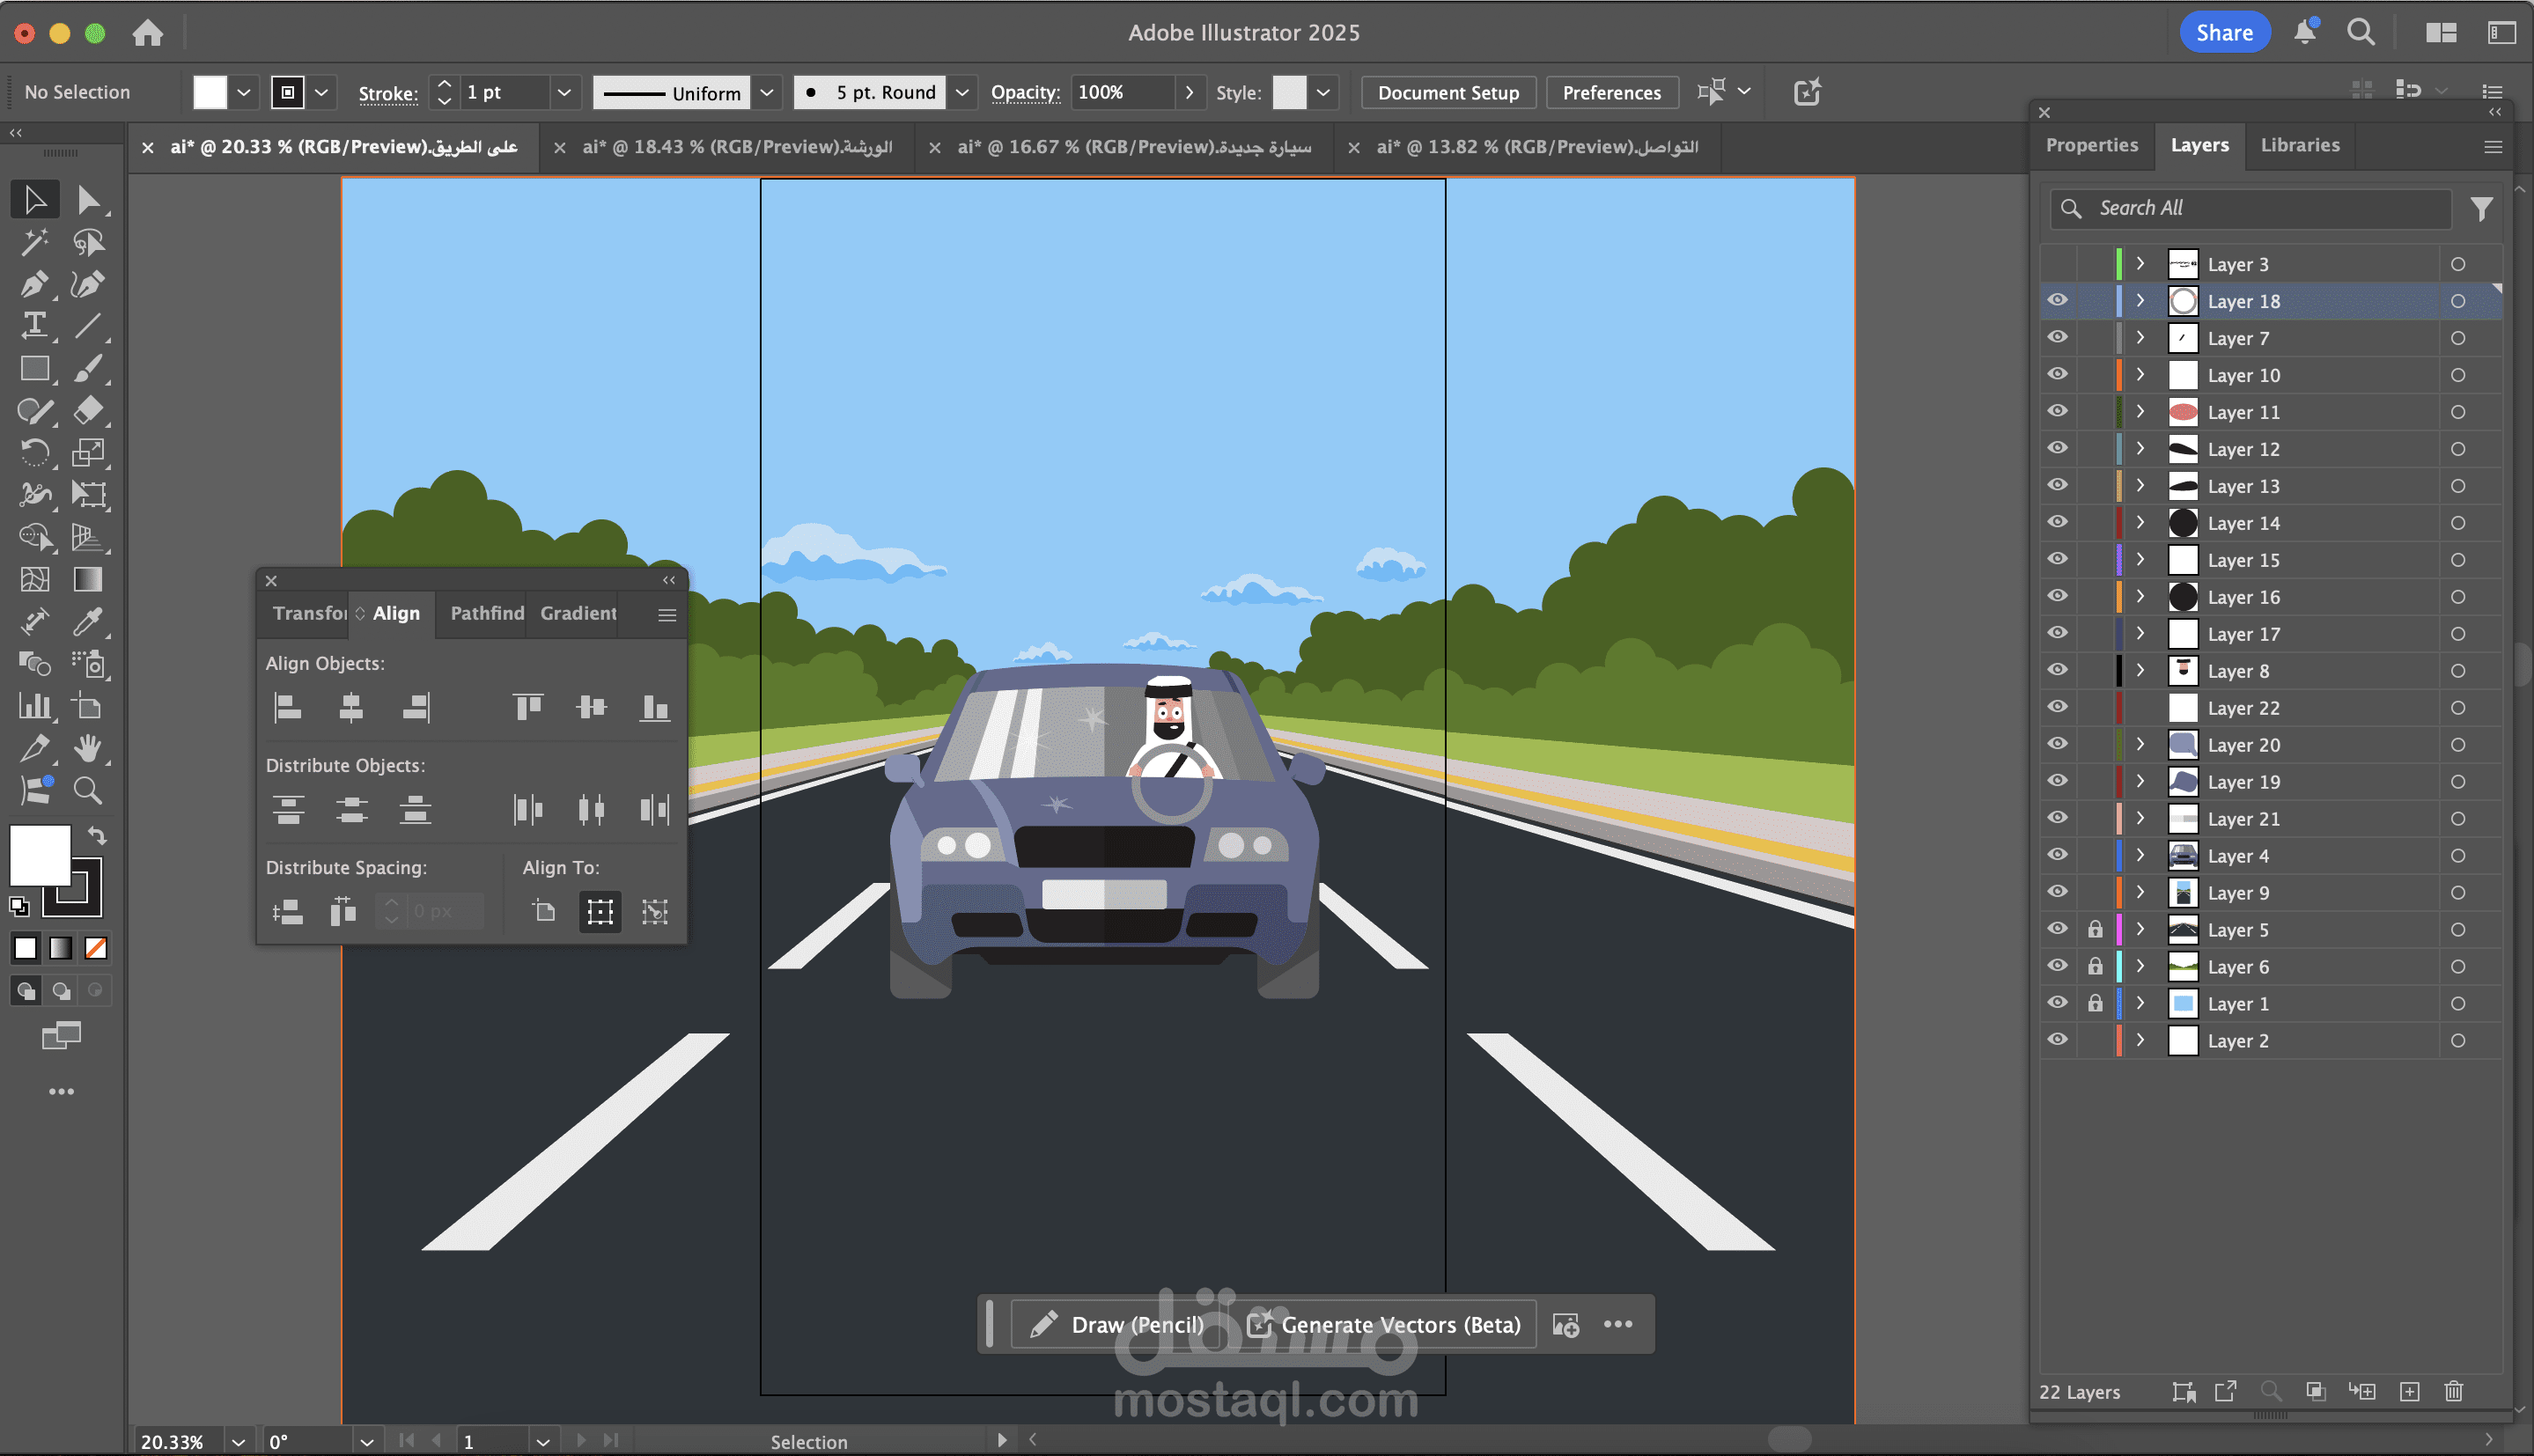Toggle visibility of Layer 20
The image size is (2534, 1456).
coord(2057,744)
